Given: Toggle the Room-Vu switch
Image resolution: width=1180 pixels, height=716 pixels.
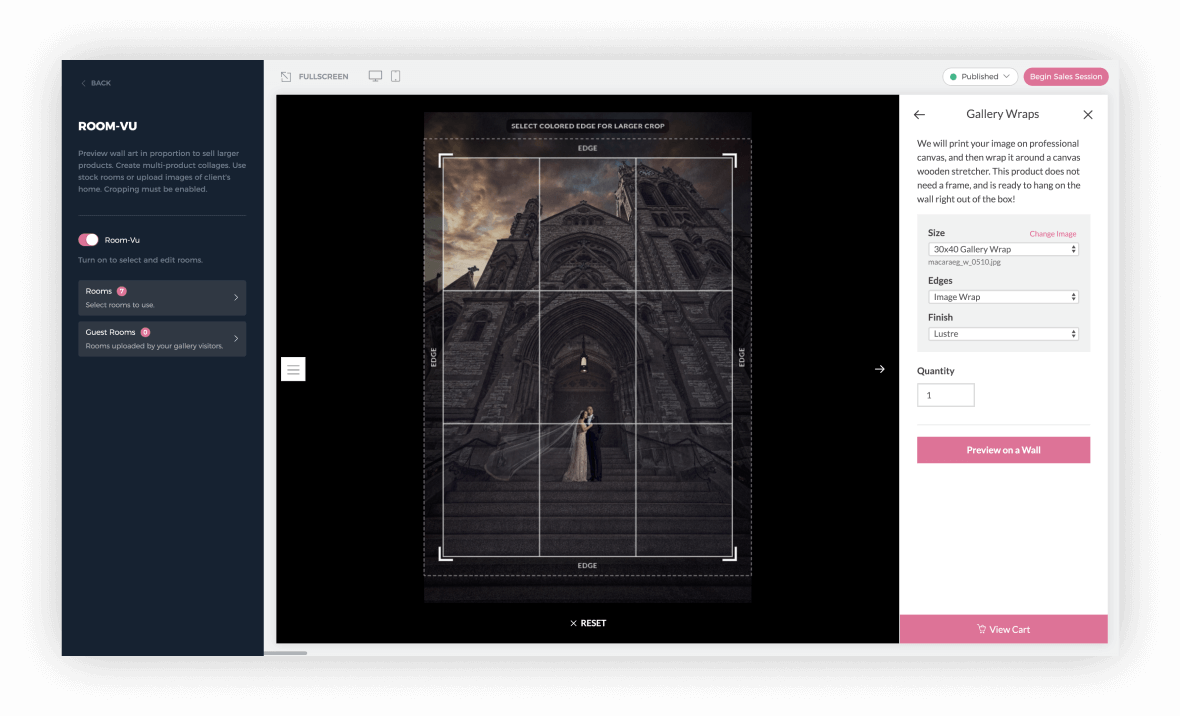Looking at the screenshot, I should click(x=88, y=239).
